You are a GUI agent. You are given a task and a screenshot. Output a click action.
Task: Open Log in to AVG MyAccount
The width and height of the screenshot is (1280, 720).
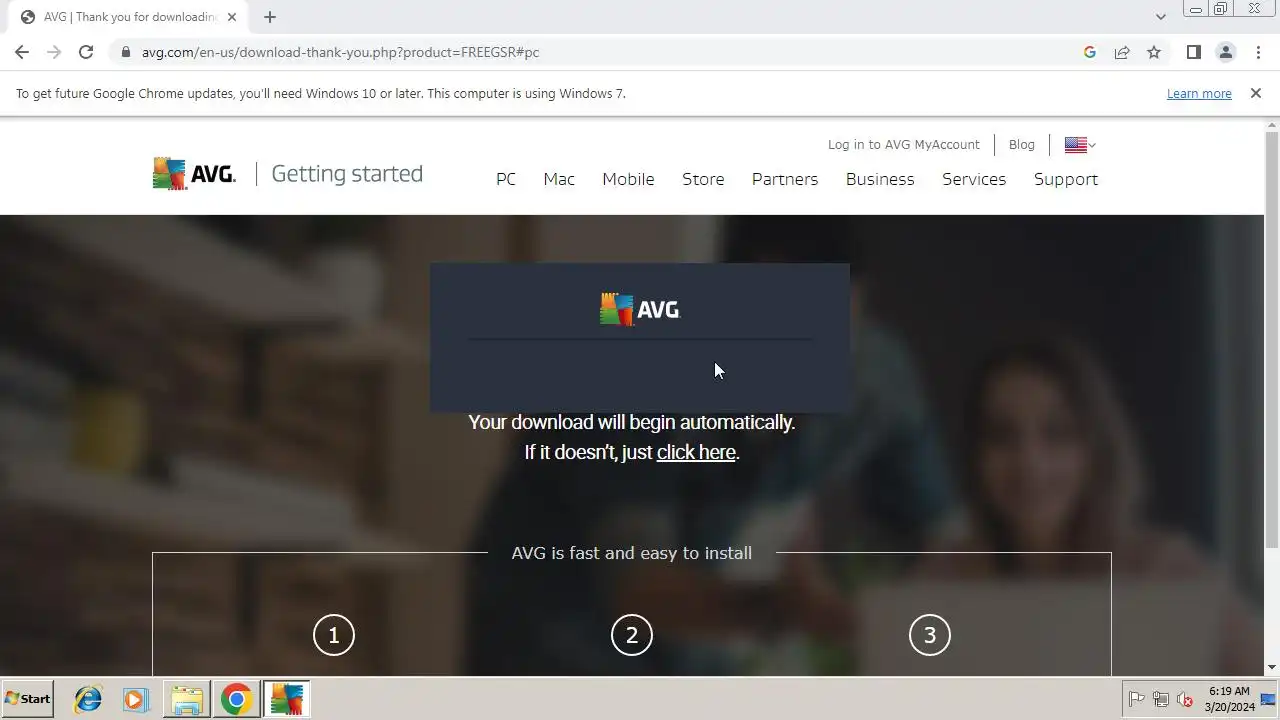click(903, 145)
